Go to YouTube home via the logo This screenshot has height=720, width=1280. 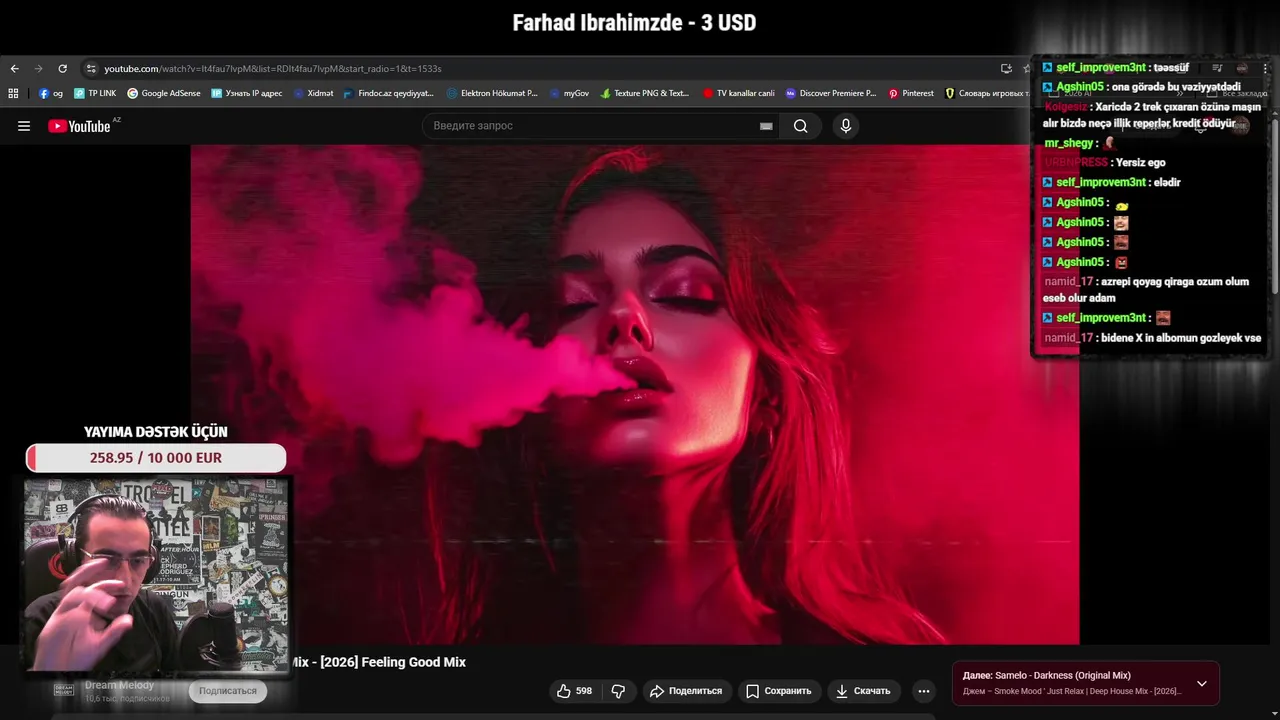pyautogui.click(x=79, y=126)
